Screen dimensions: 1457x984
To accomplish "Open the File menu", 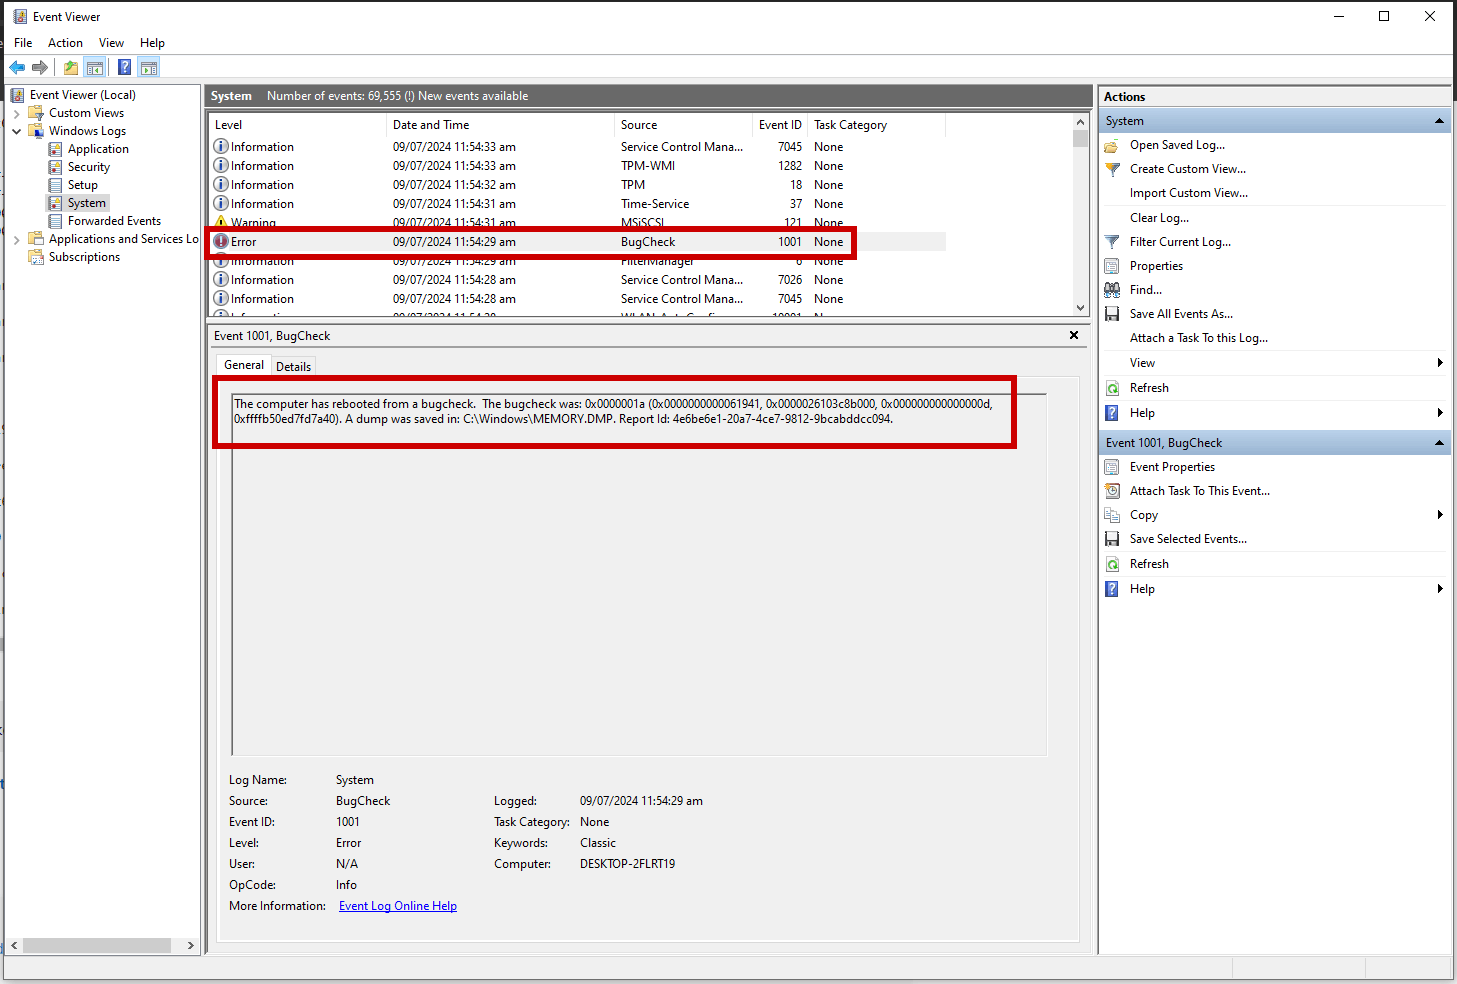I will (23, 43).
